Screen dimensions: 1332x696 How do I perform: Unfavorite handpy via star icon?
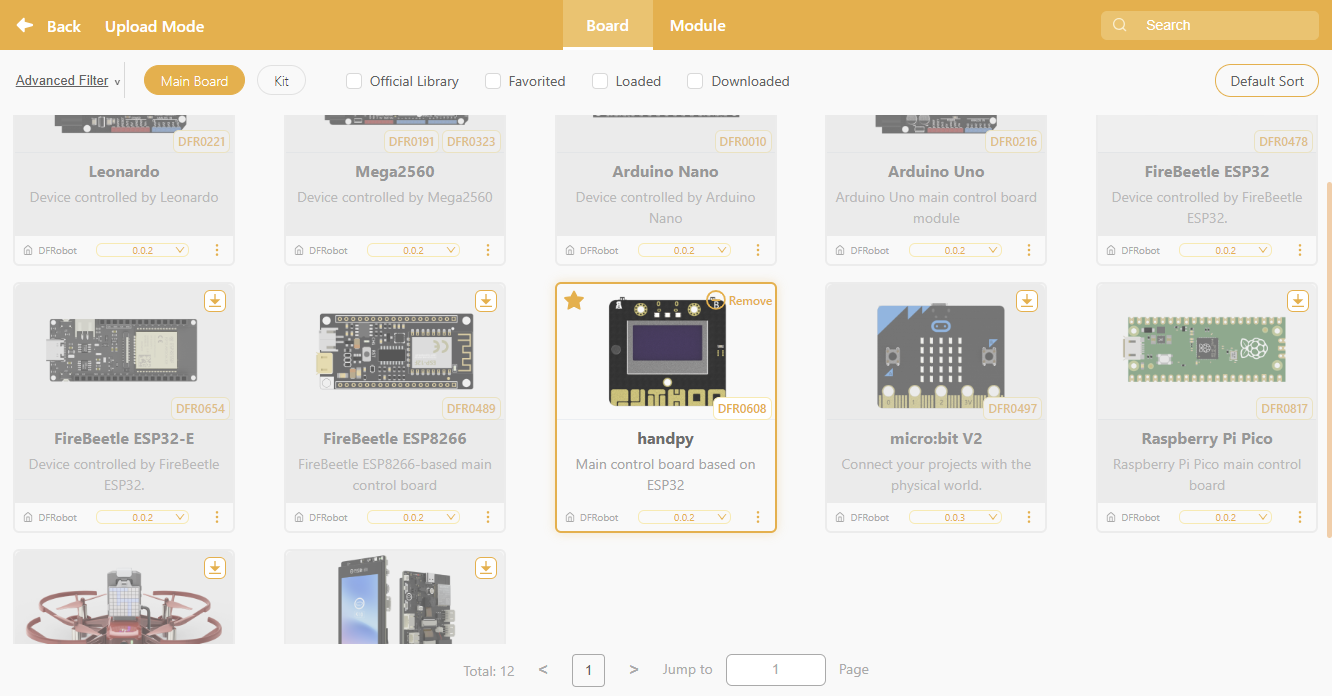[574, 300]
